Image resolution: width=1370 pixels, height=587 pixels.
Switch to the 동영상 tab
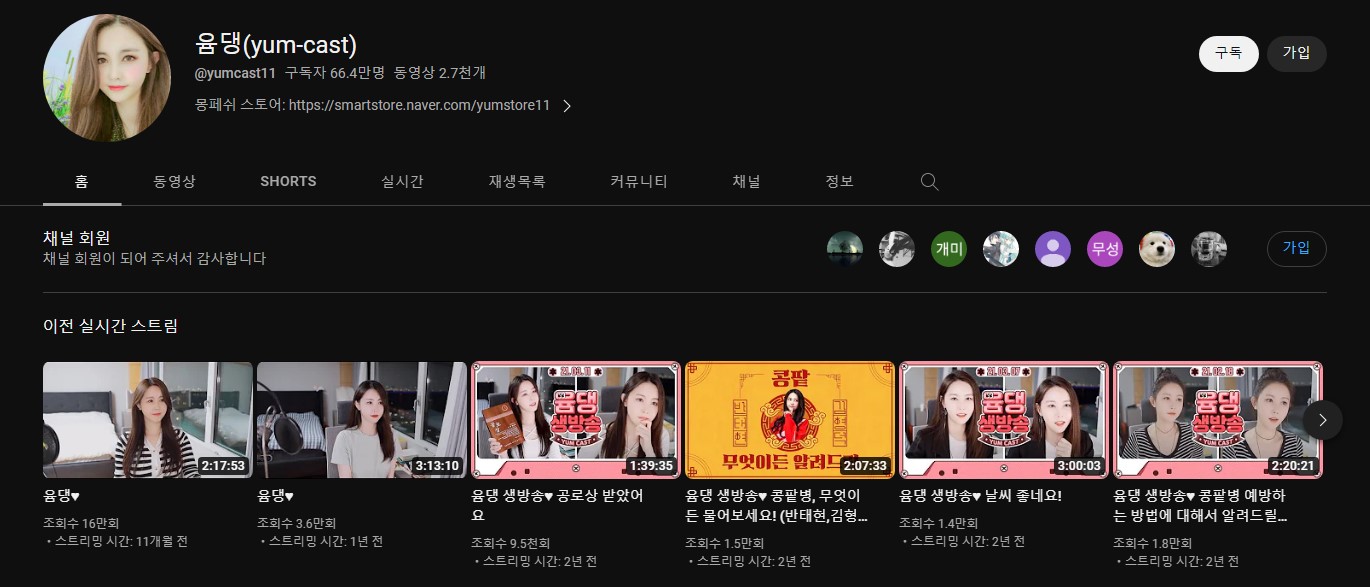coord(174,181)
